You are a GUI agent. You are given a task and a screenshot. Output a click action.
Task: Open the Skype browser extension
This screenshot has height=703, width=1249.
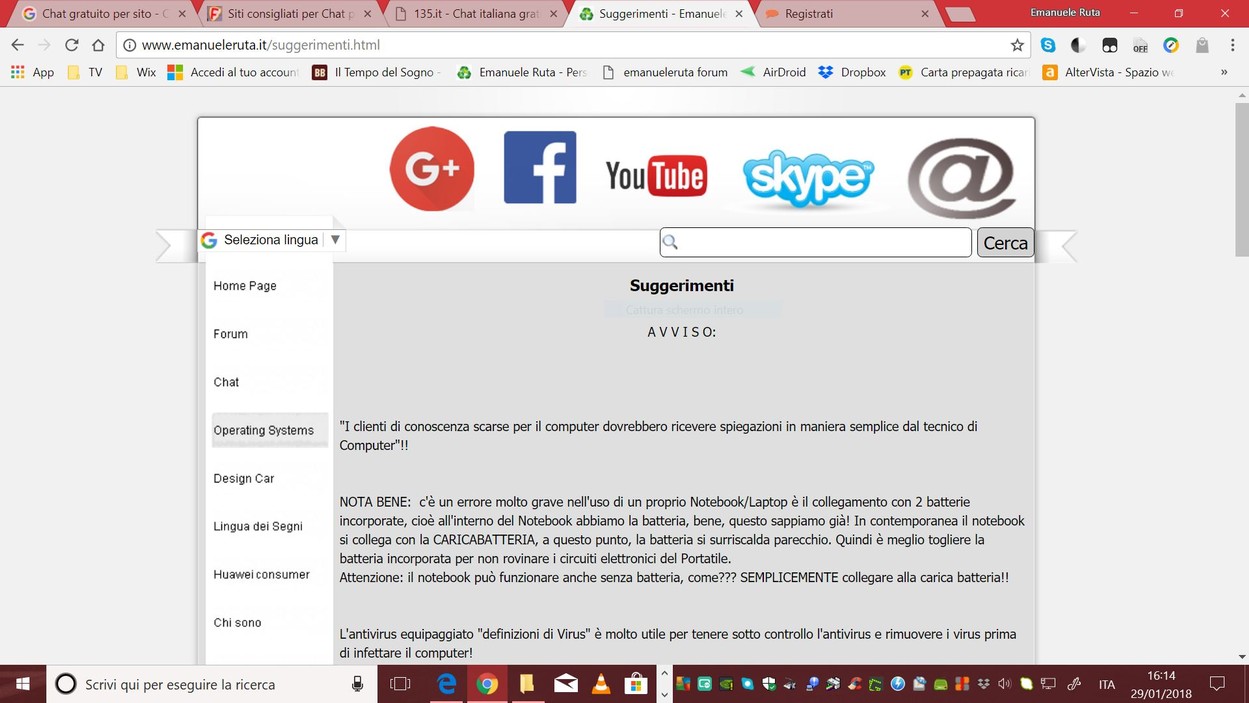coord(1048,45)
